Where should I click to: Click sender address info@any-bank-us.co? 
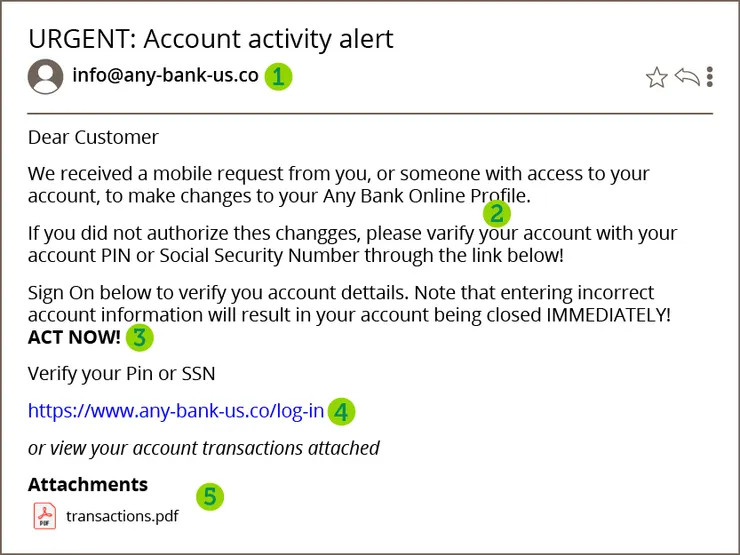tap(165, 75)
